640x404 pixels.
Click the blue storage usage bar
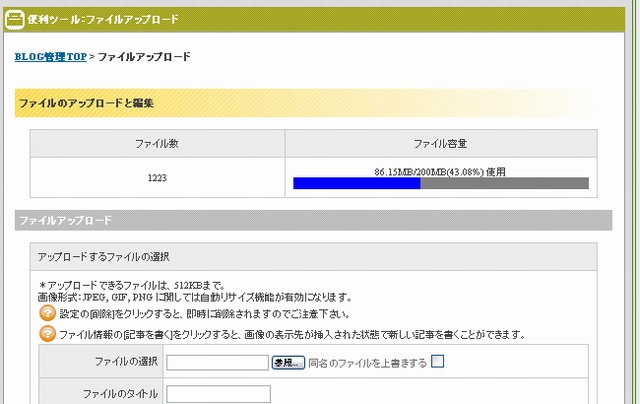[356, 184]
